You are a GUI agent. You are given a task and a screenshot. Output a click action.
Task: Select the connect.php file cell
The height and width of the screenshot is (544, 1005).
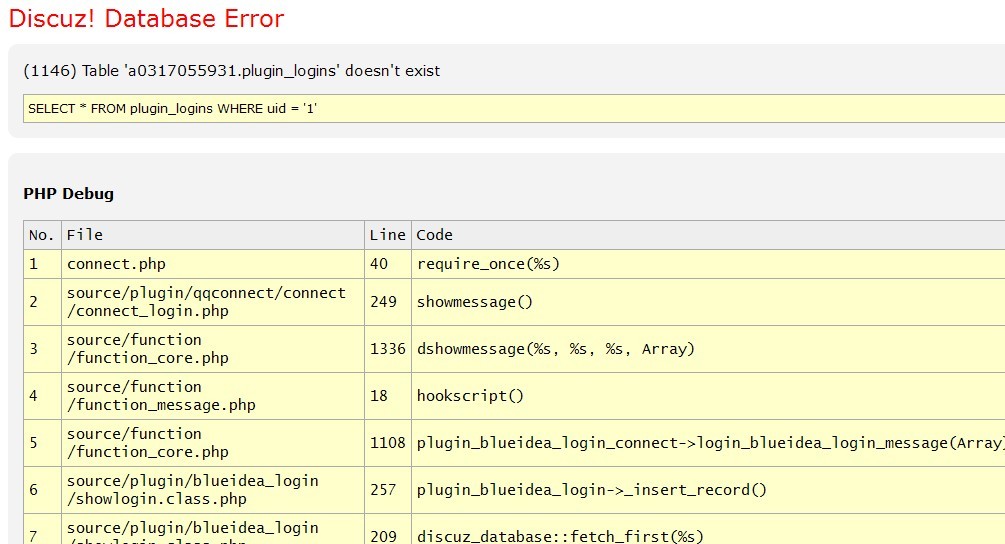point(116,264)
